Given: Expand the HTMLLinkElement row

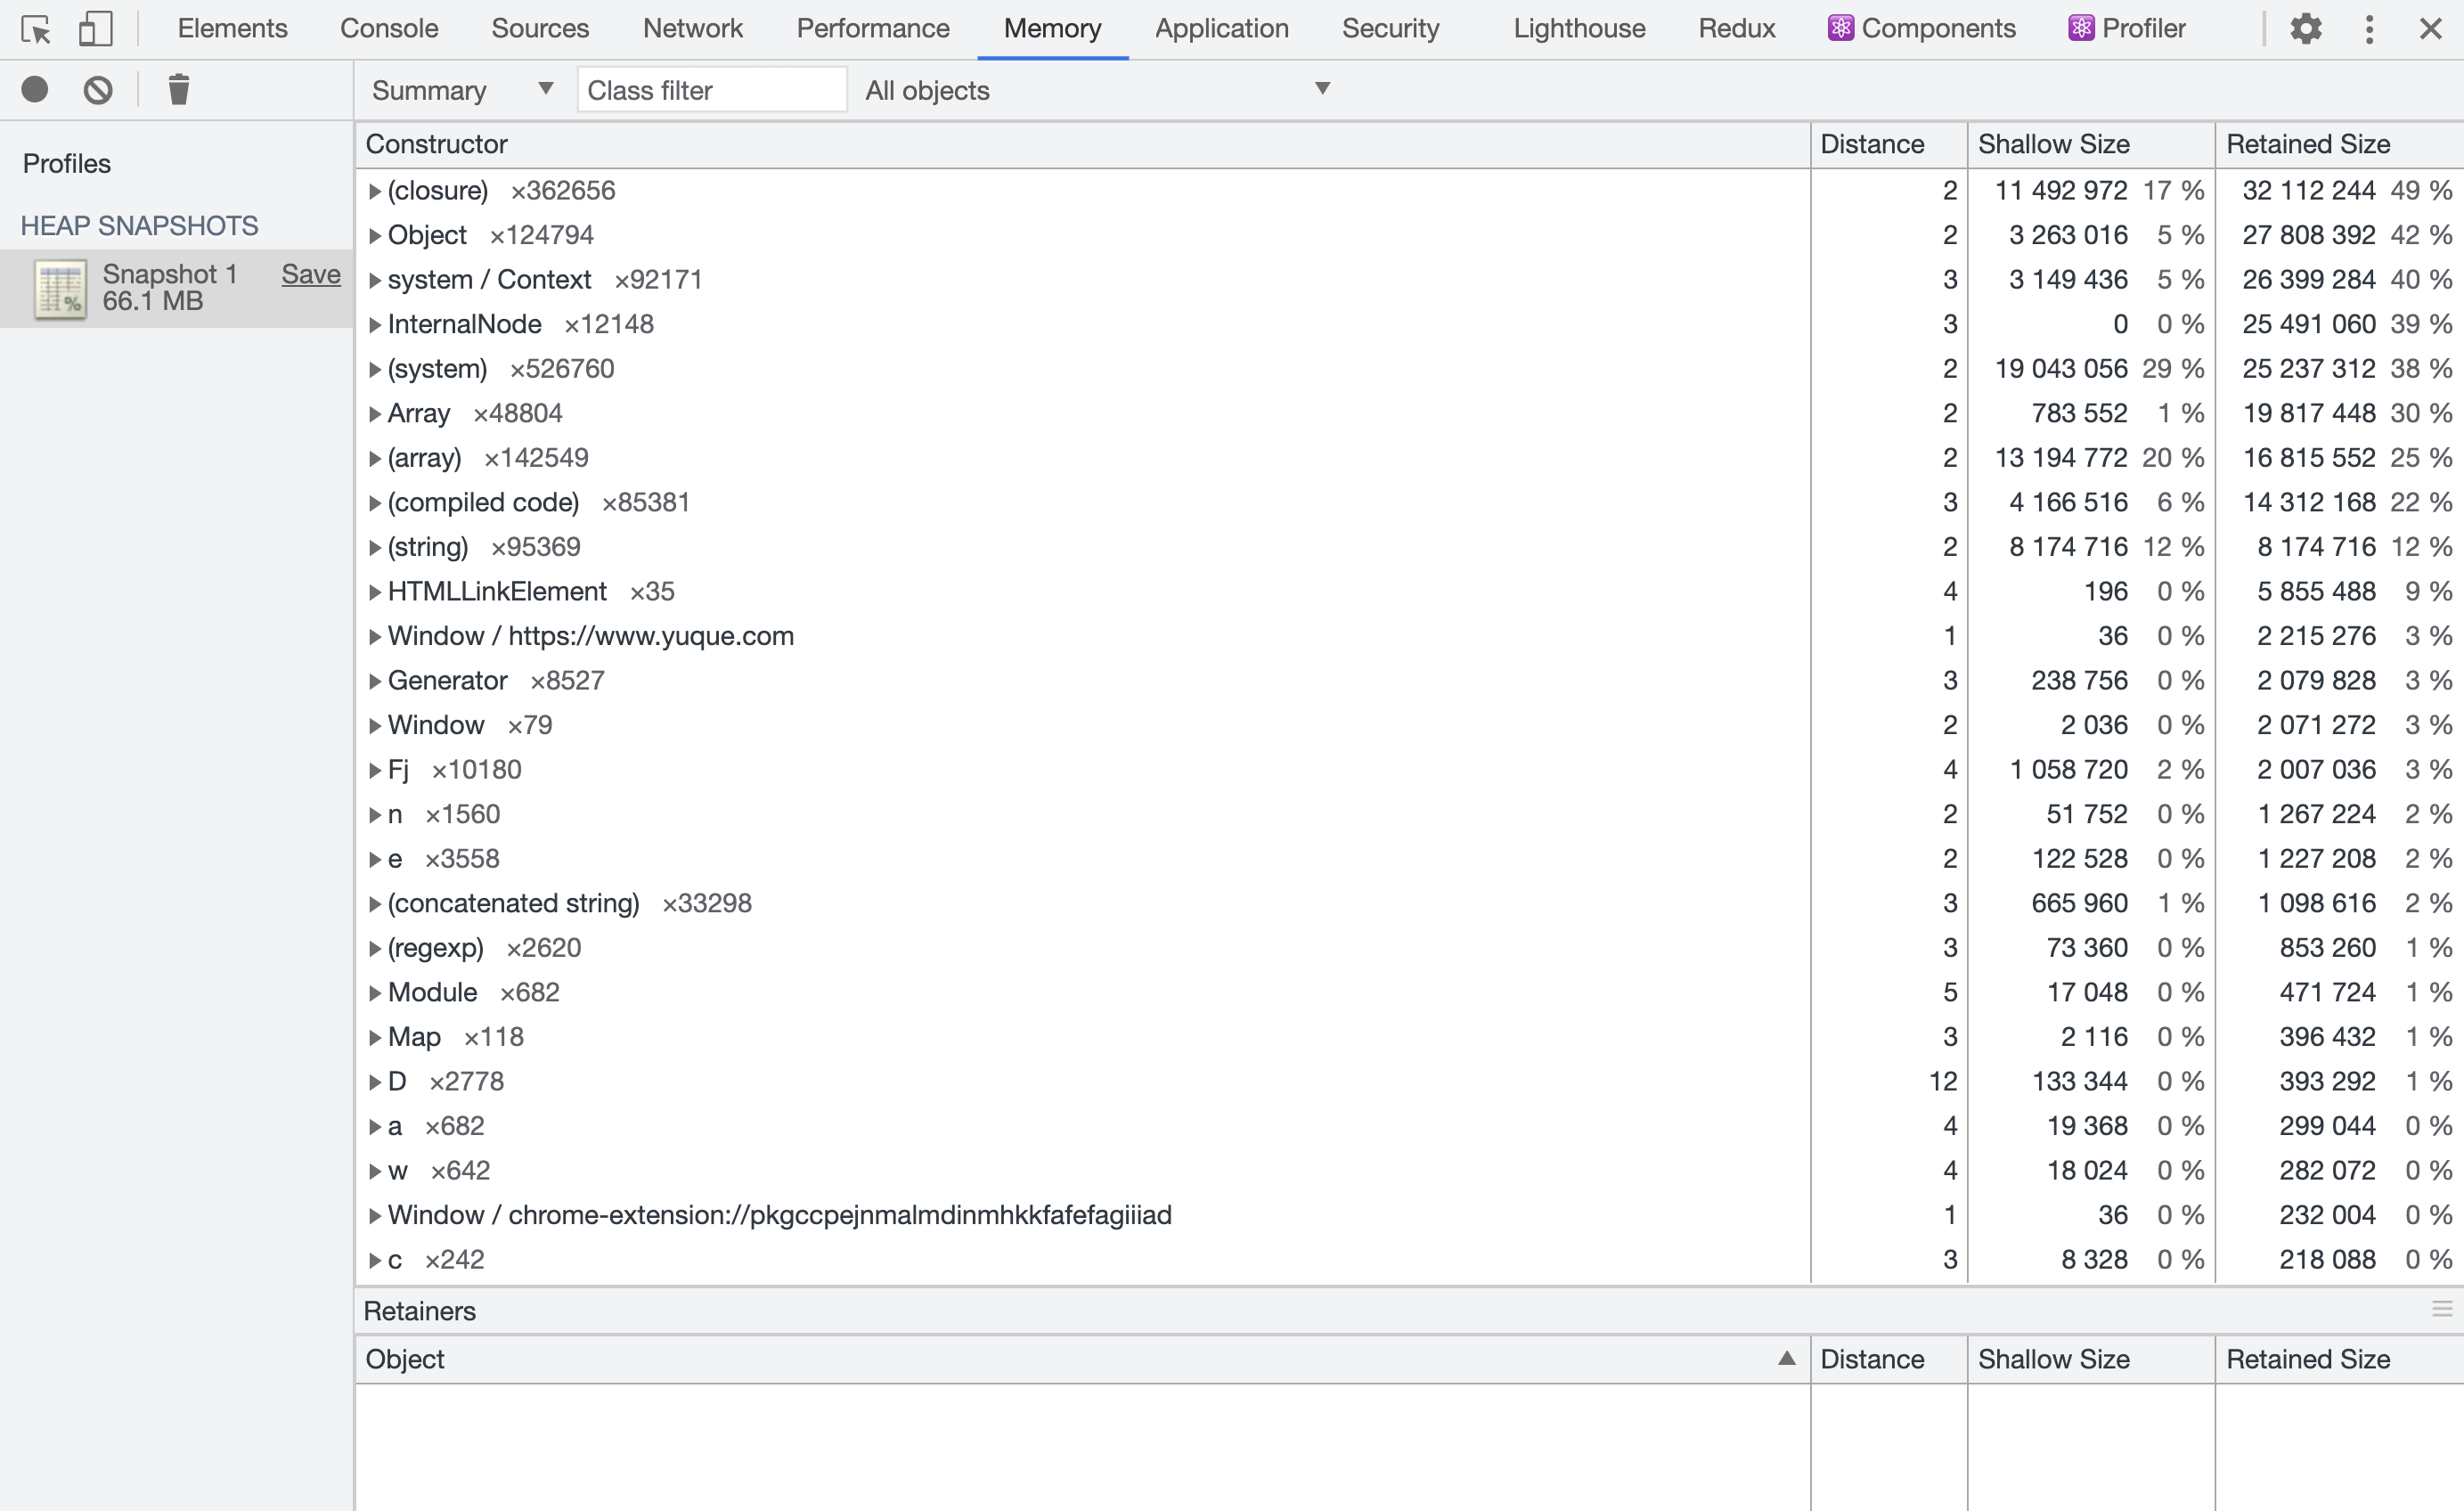Looking at the screenshot, I should (375, 592).
